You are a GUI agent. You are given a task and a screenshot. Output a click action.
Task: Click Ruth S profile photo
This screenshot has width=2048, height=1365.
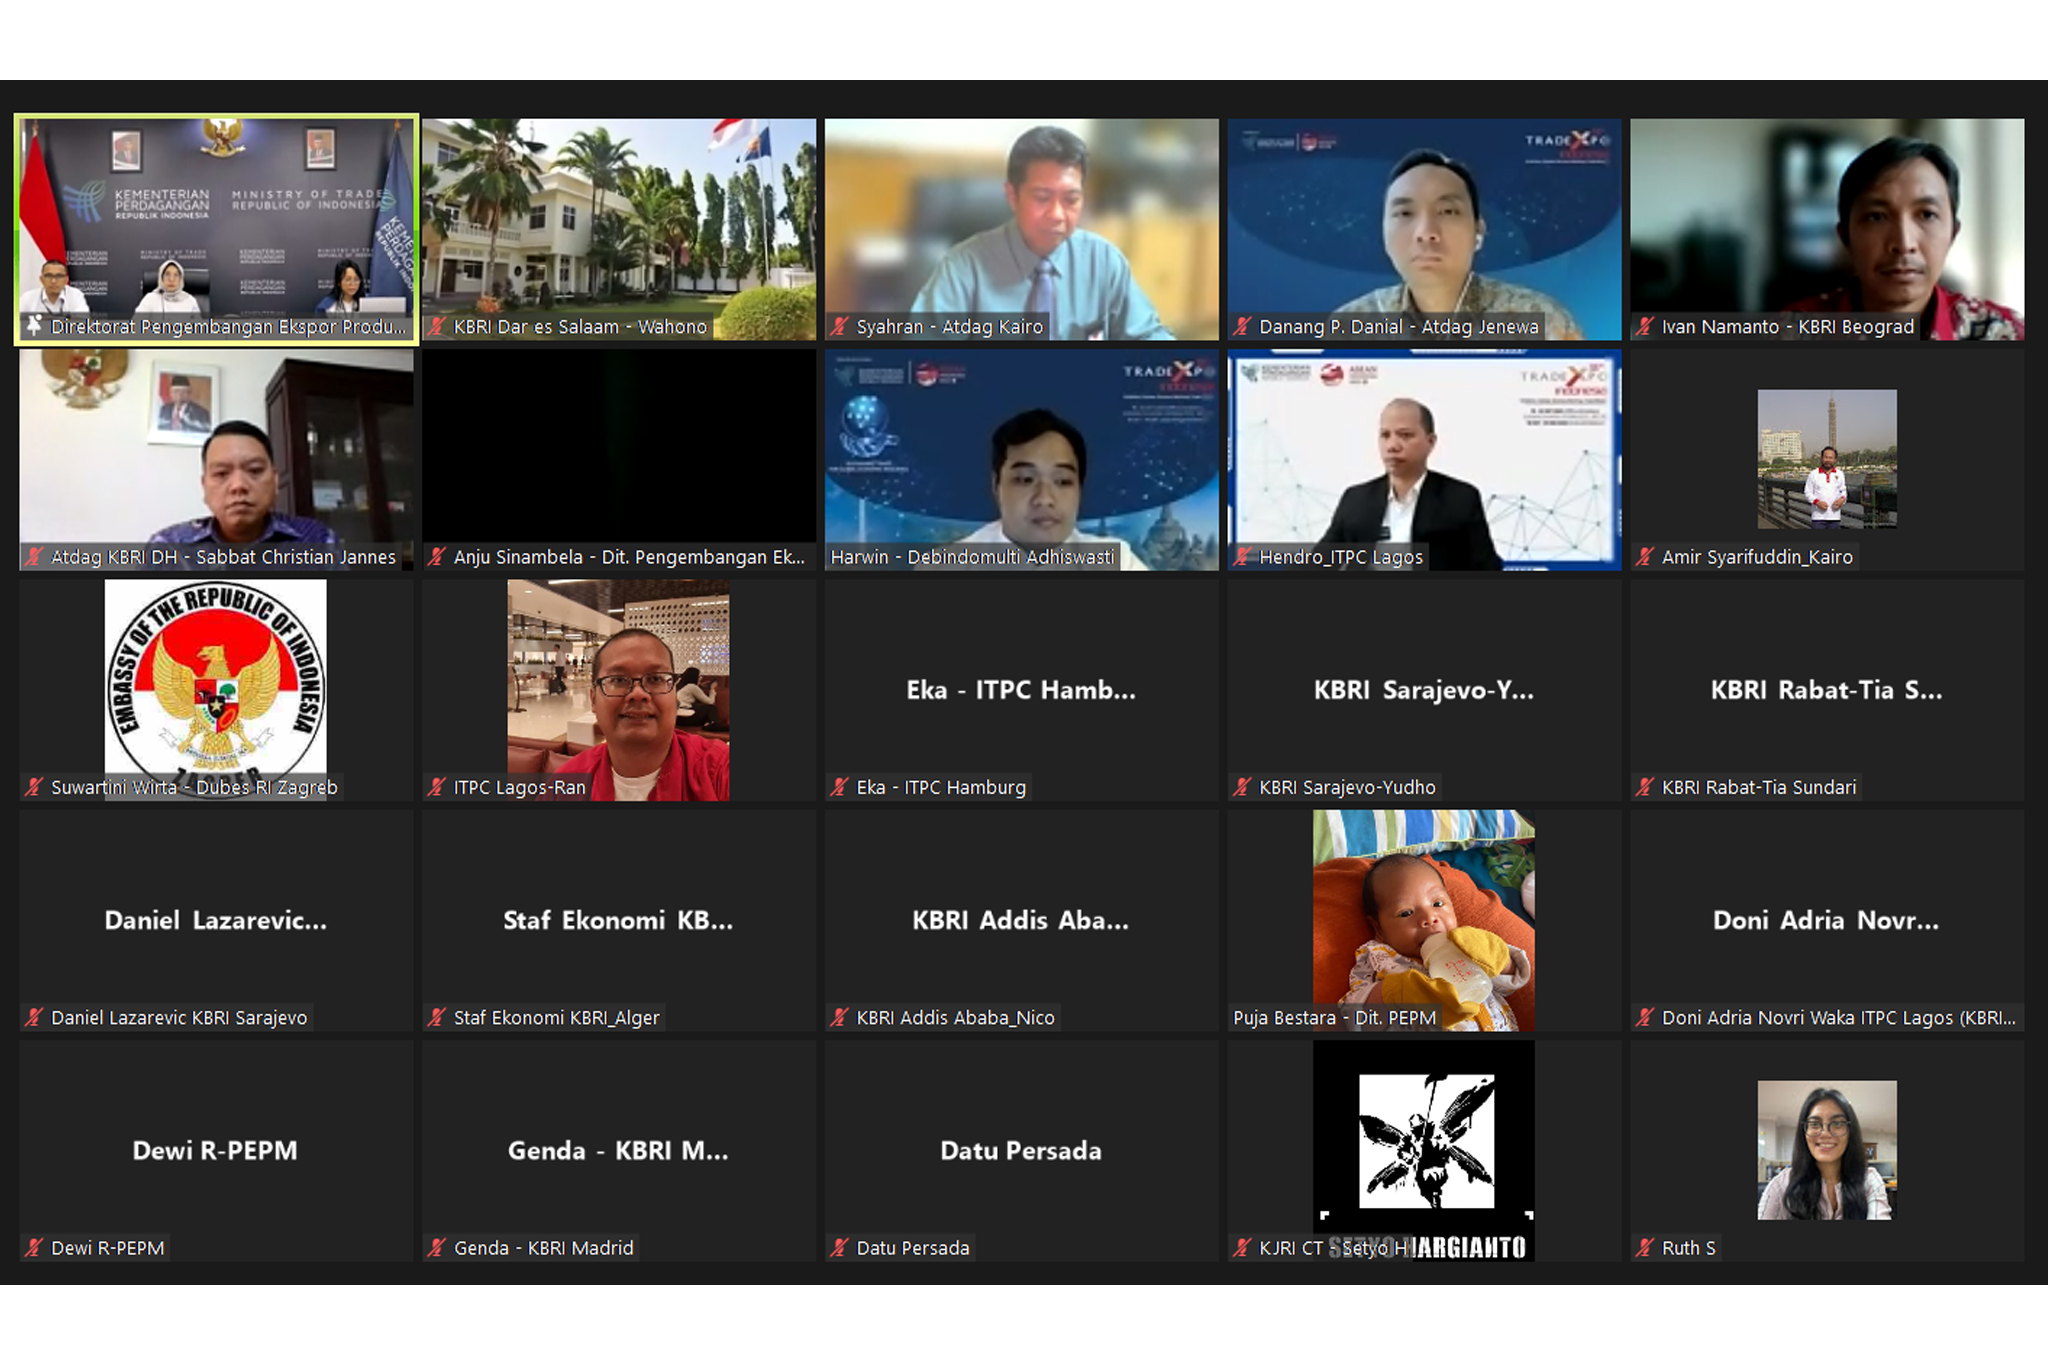(1827, 1150)
